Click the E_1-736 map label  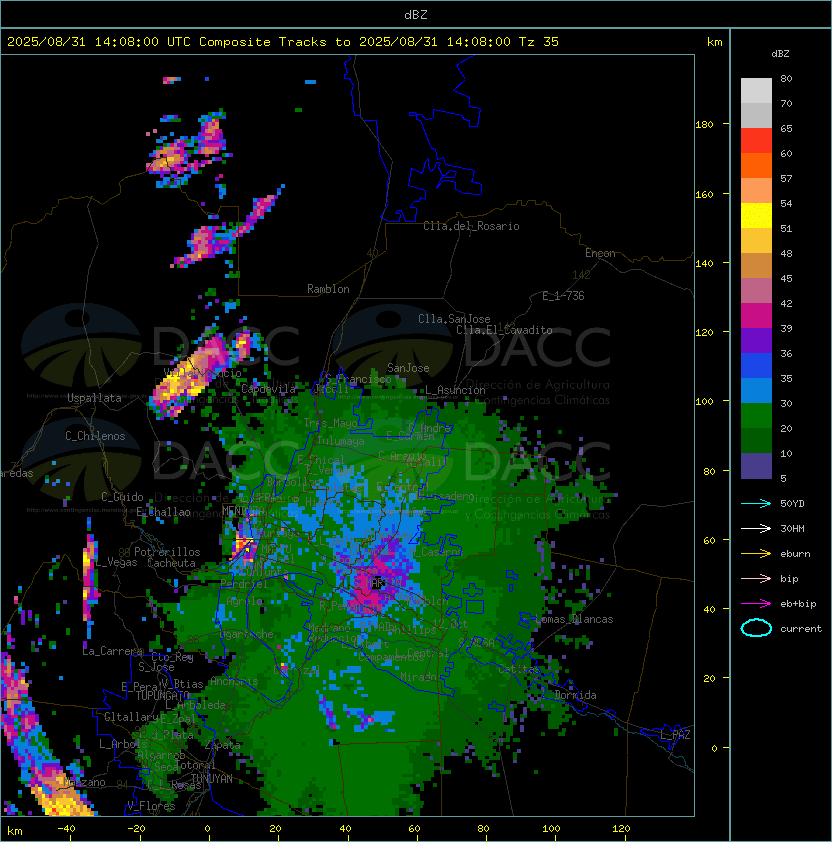tap(563, 296)
